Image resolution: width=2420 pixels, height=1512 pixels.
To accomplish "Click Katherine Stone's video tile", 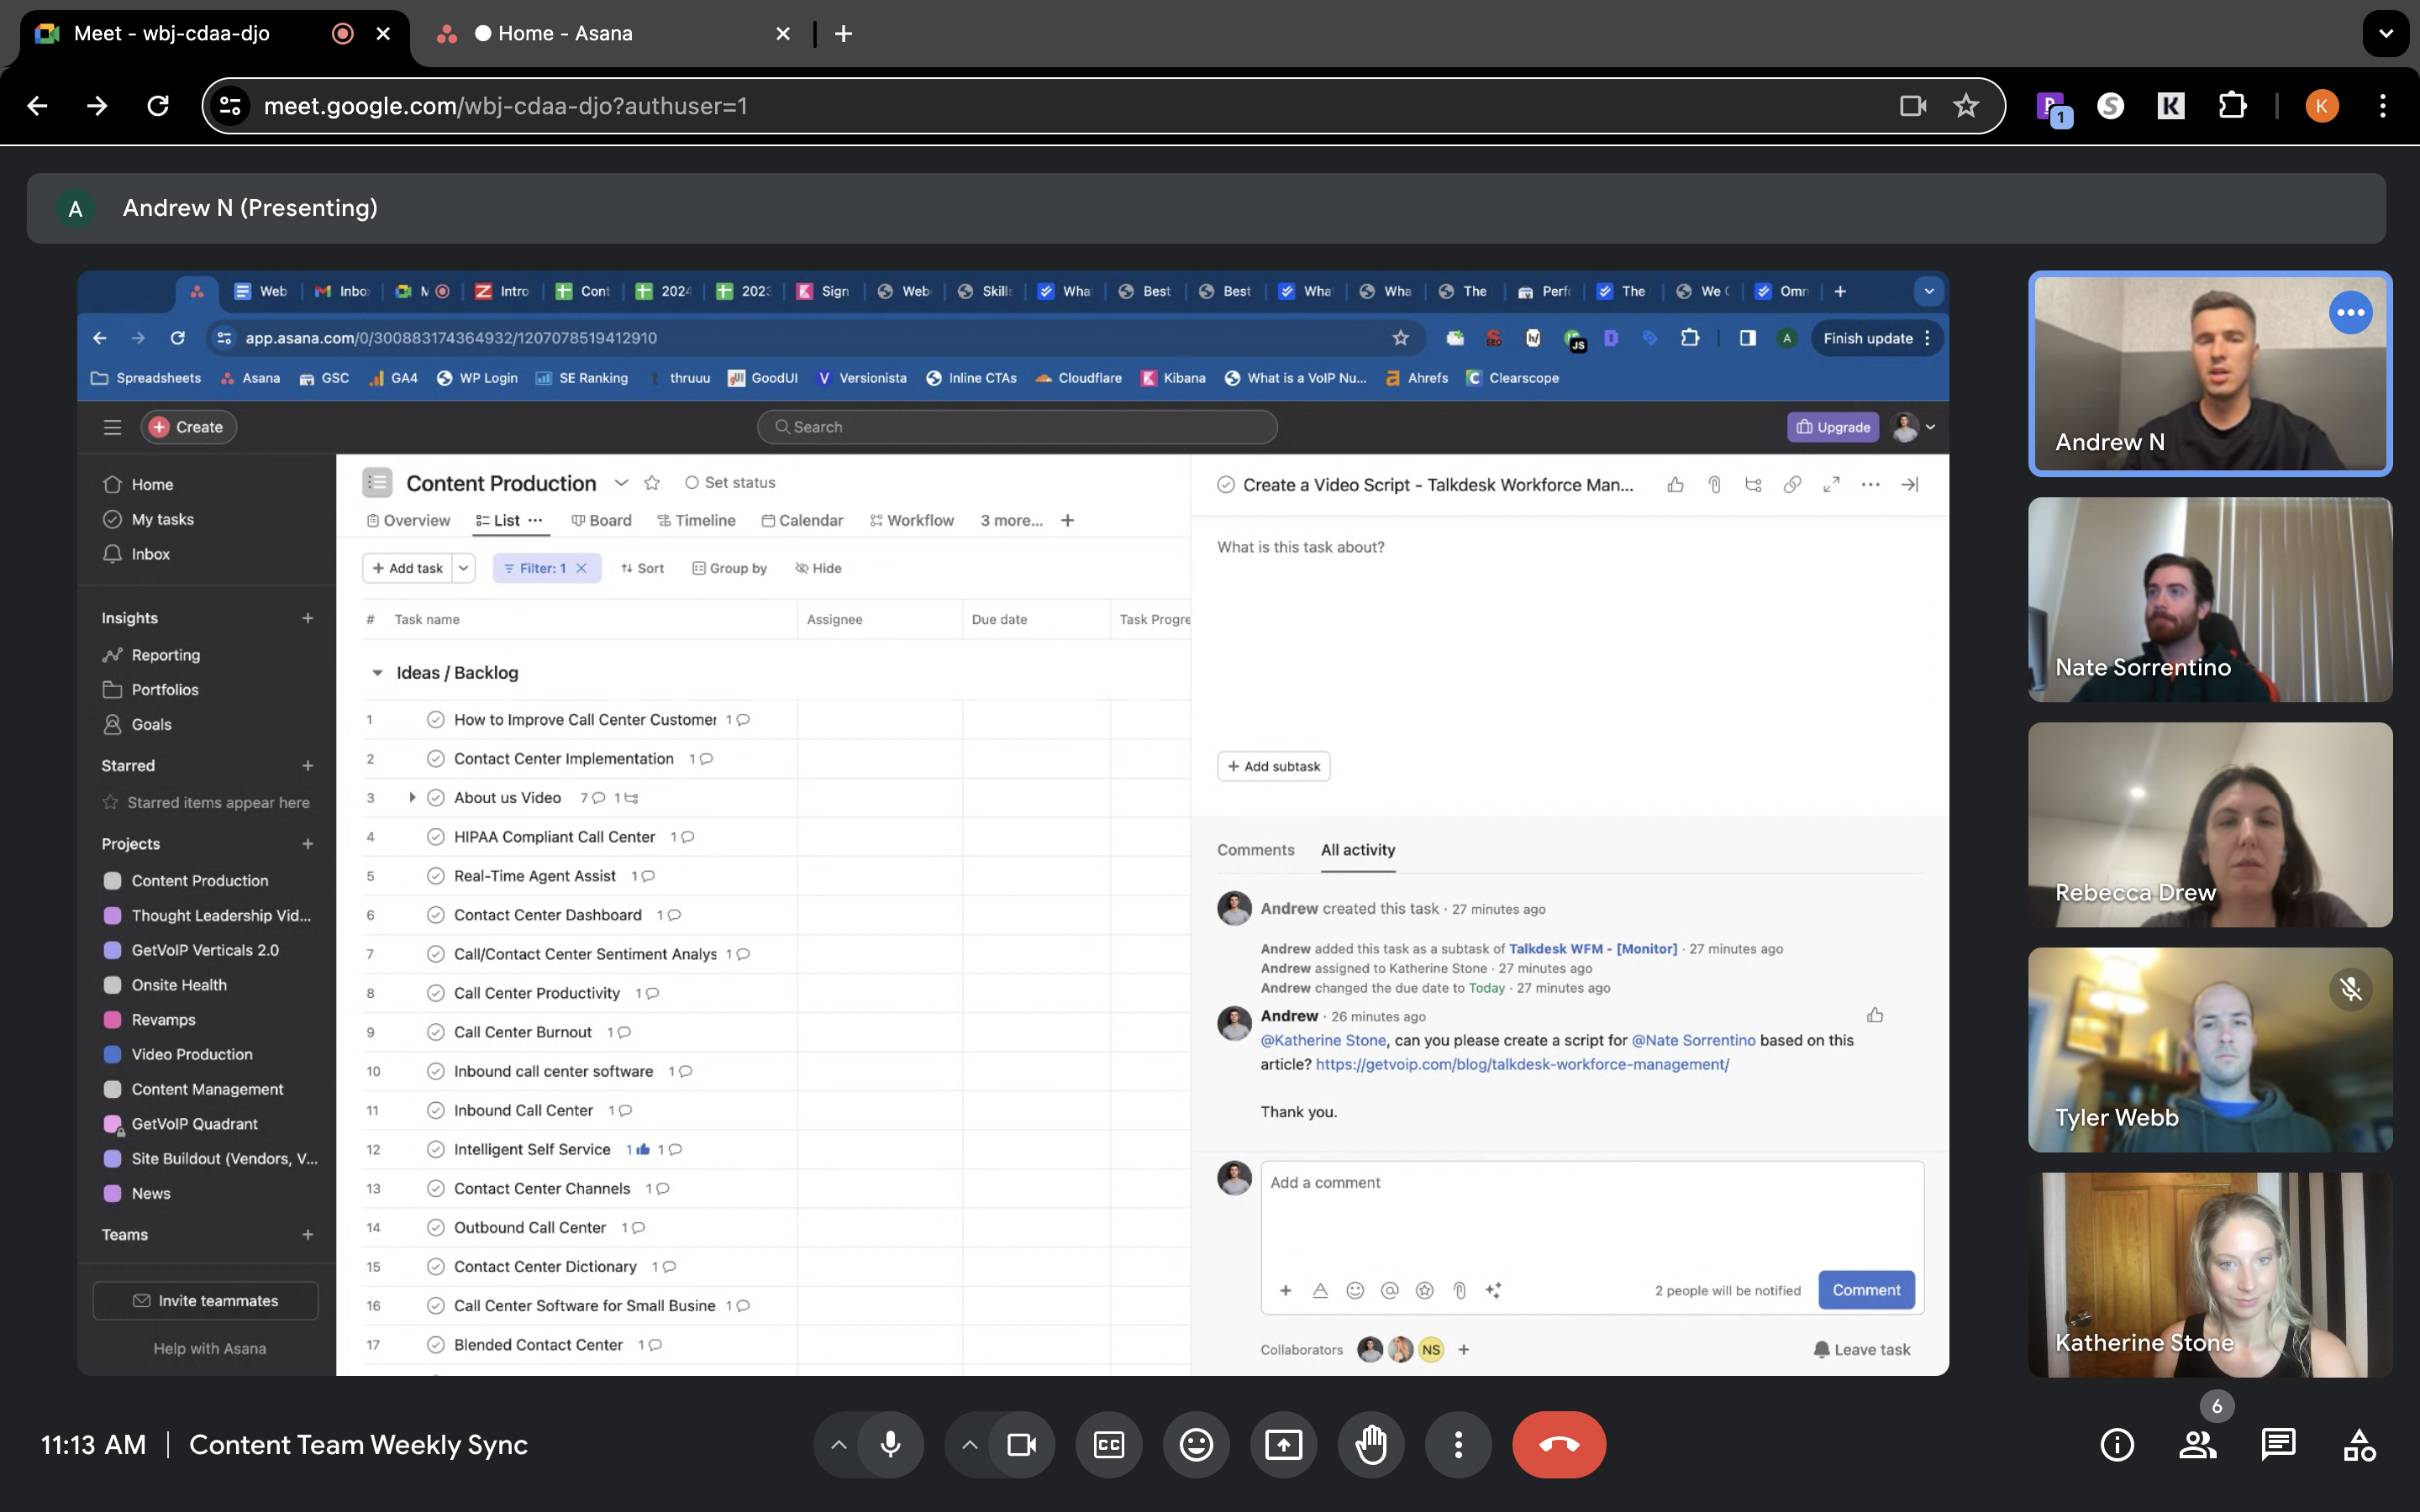I will [x=2210, y=1274].
